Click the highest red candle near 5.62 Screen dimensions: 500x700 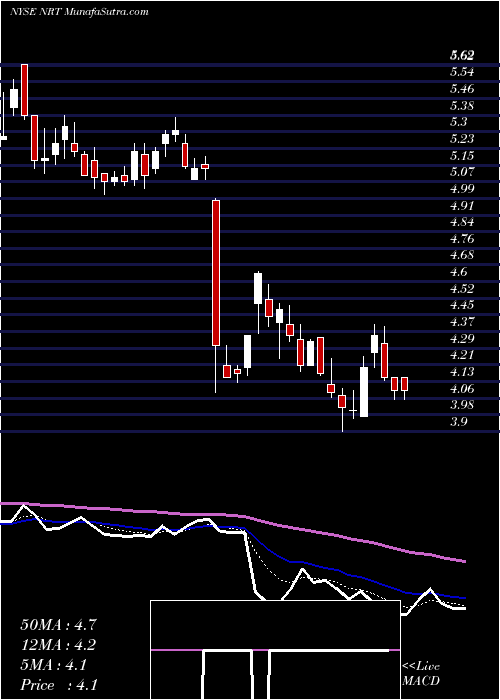(x=25, y=90)
